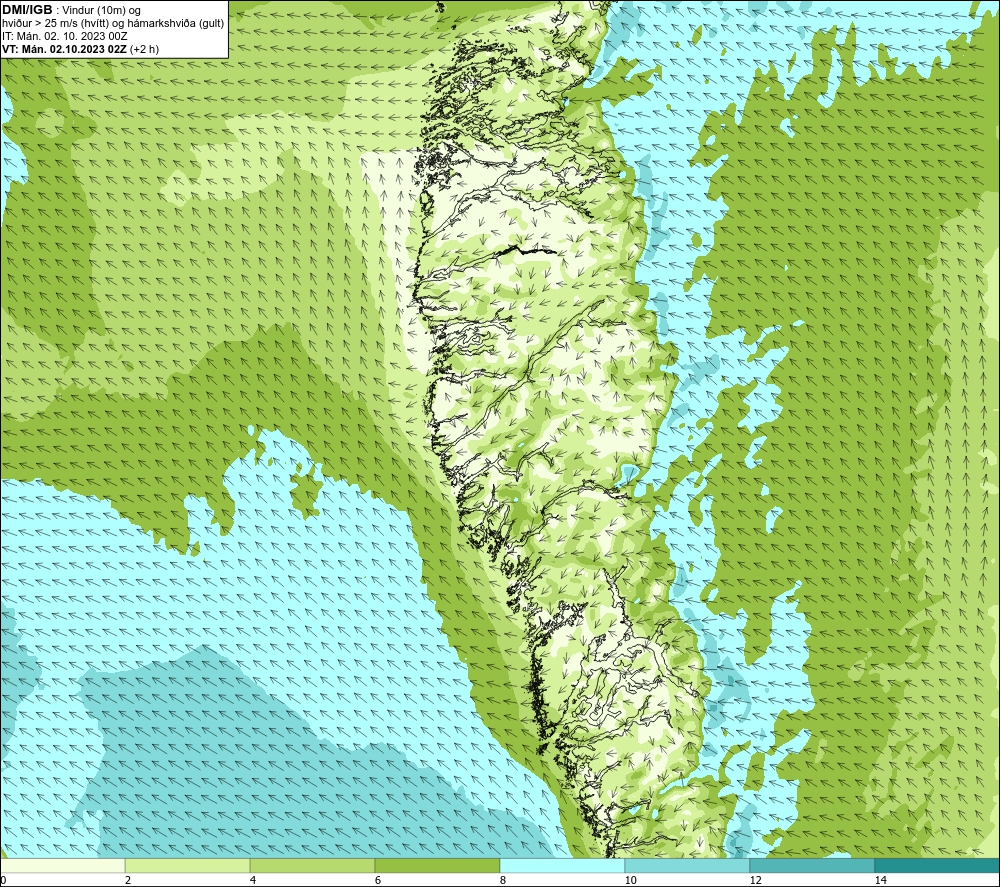Click the 6–8 m/s dark green band
1000x887 pixels.
pos(438,865)
